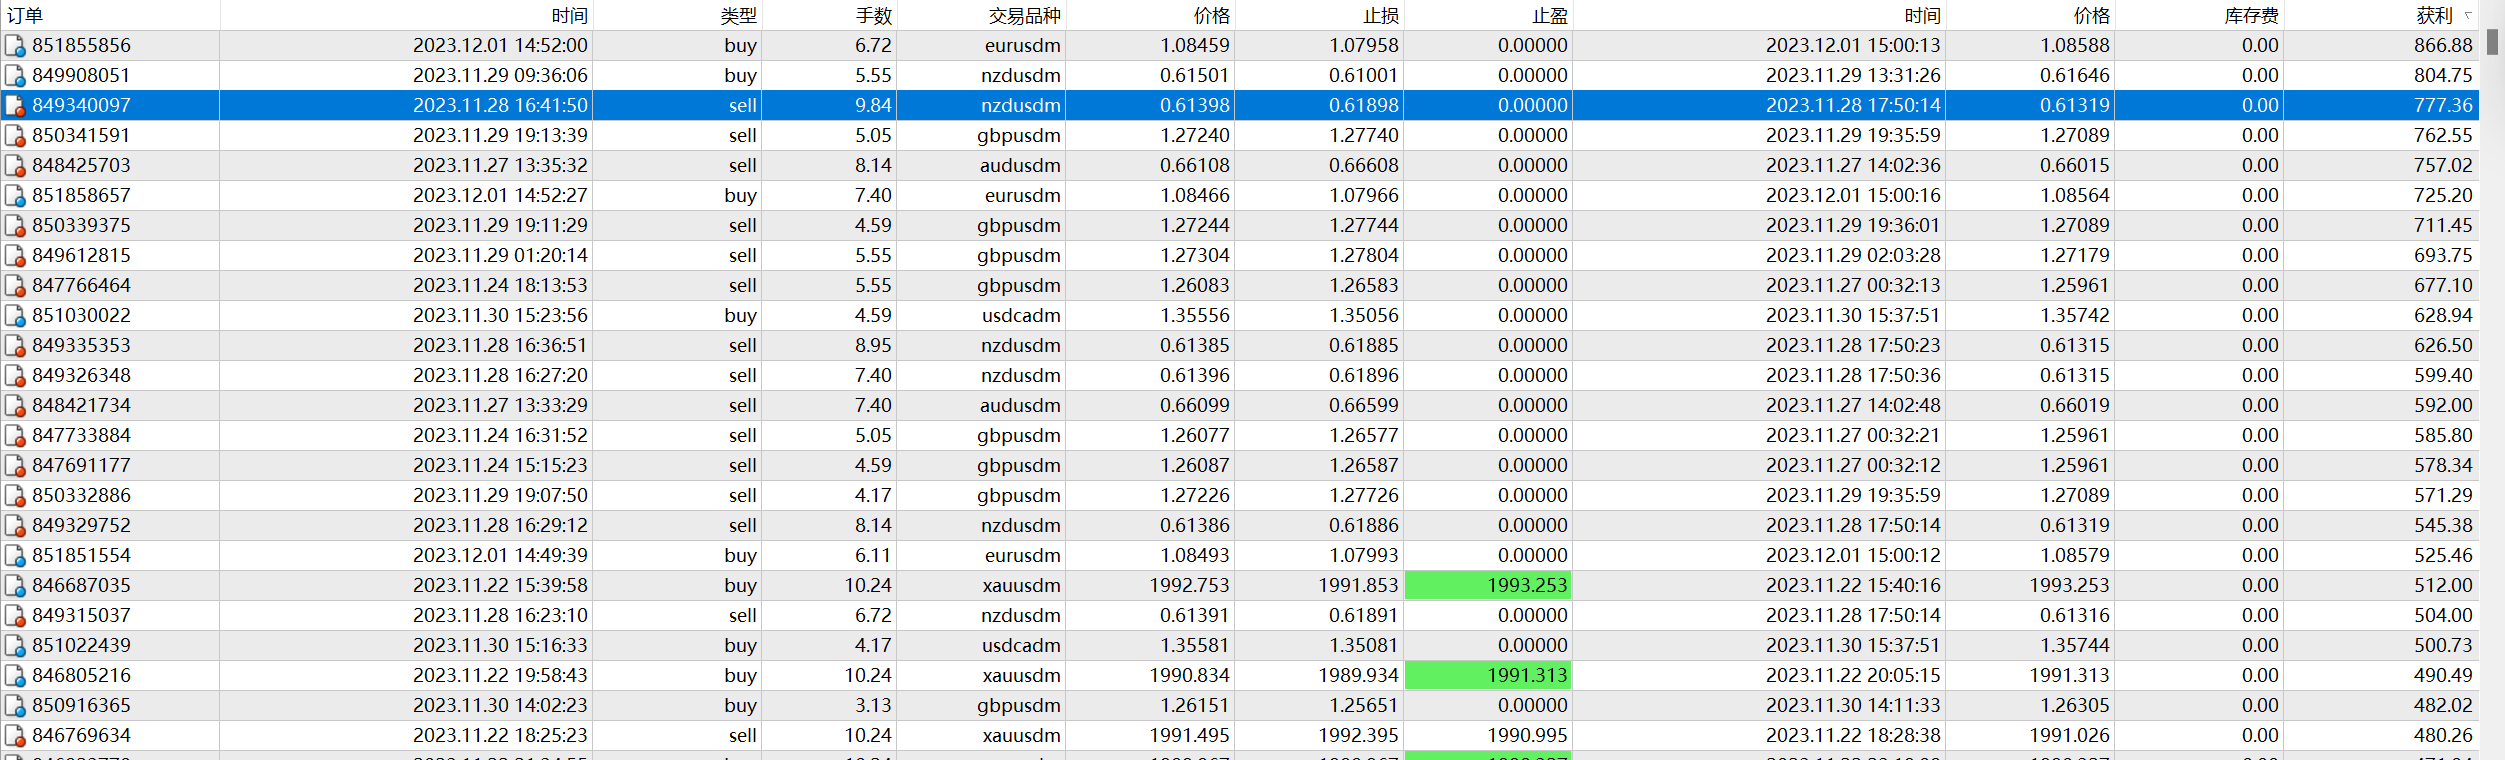The height and width of the screenshot is (760, 2505).
Task: Select order number 849908051
Action: click(81, 76)
